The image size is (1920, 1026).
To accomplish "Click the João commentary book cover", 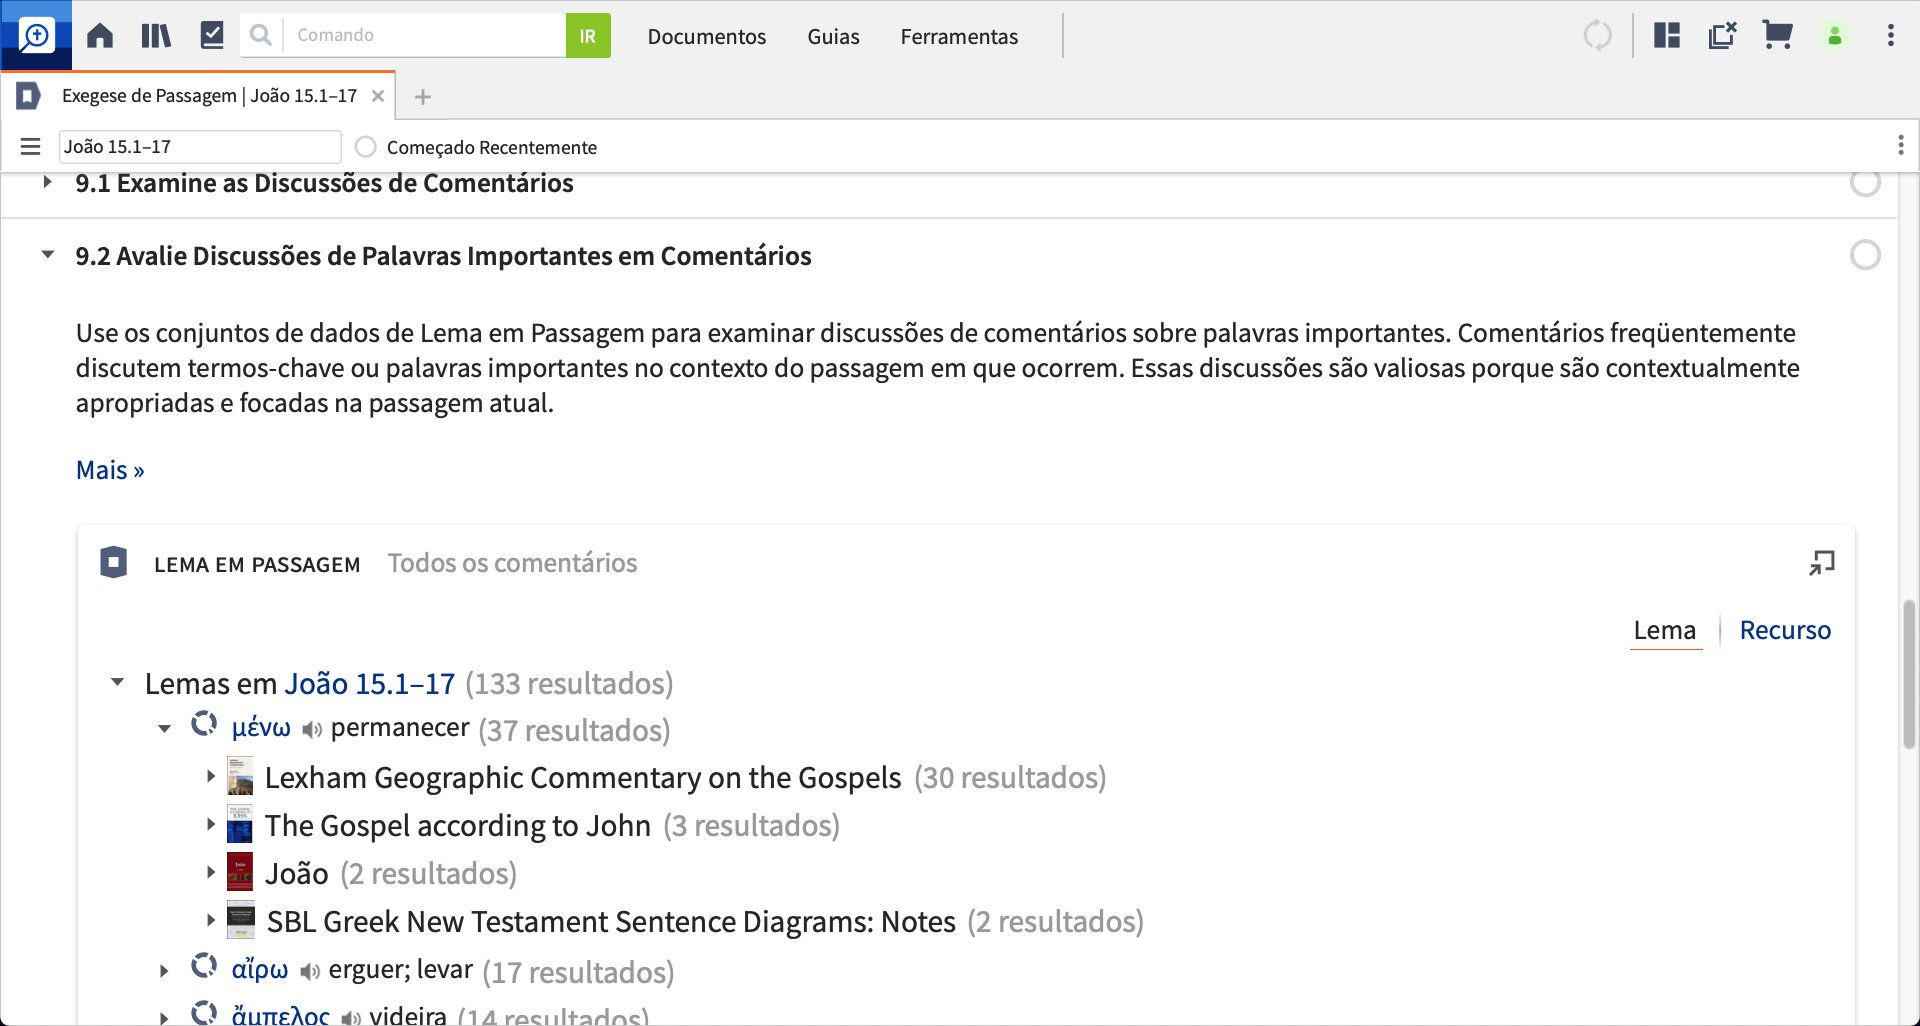I will coord(240,873).
